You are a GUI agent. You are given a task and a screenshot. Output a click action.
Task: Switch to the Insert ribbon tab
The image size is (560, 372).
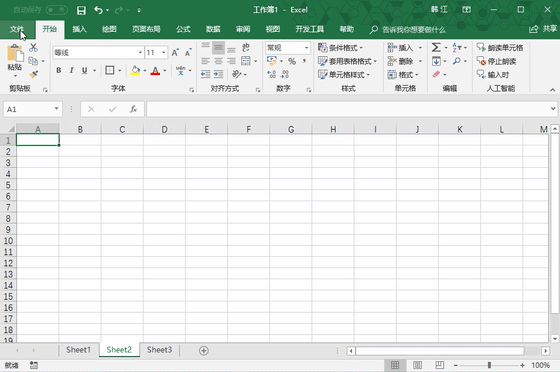click(x=79, y=29)
